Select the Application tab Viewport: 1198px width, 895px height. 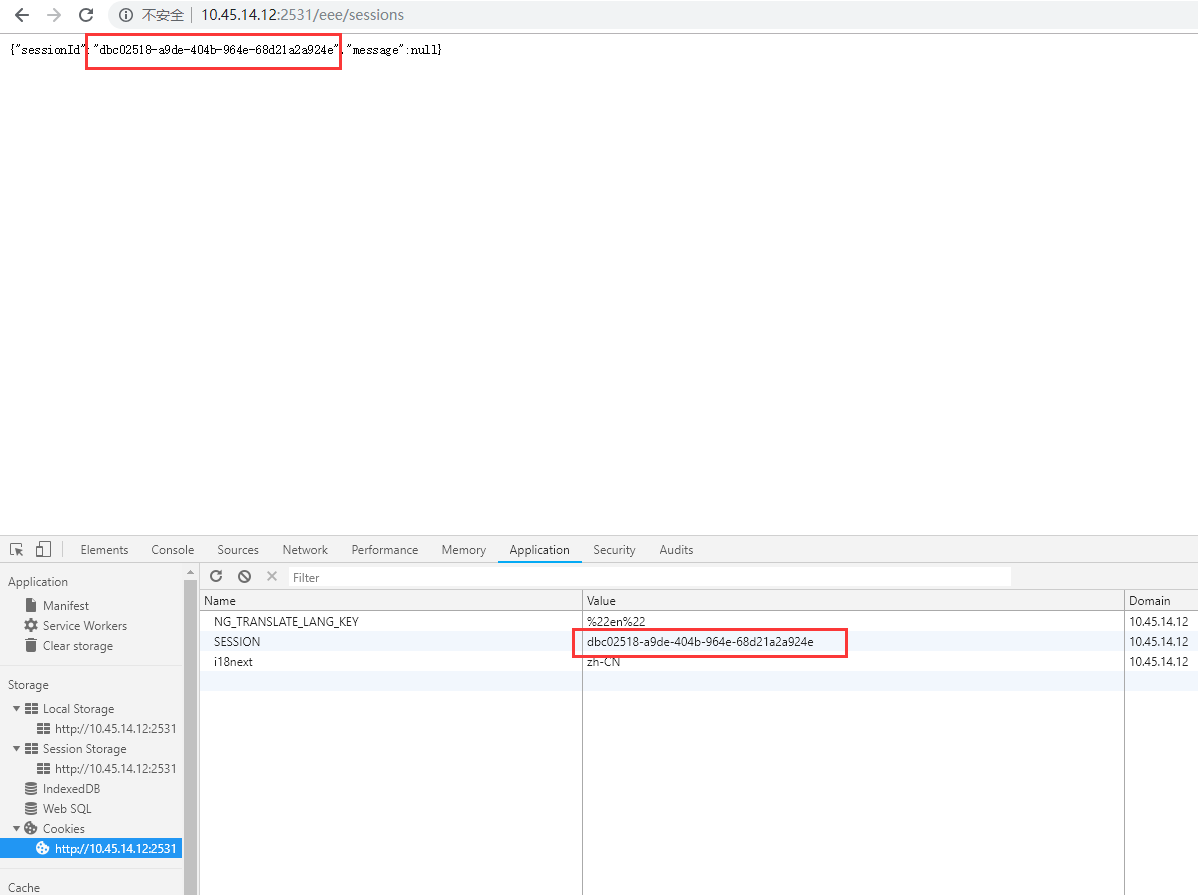pos(539,550)
